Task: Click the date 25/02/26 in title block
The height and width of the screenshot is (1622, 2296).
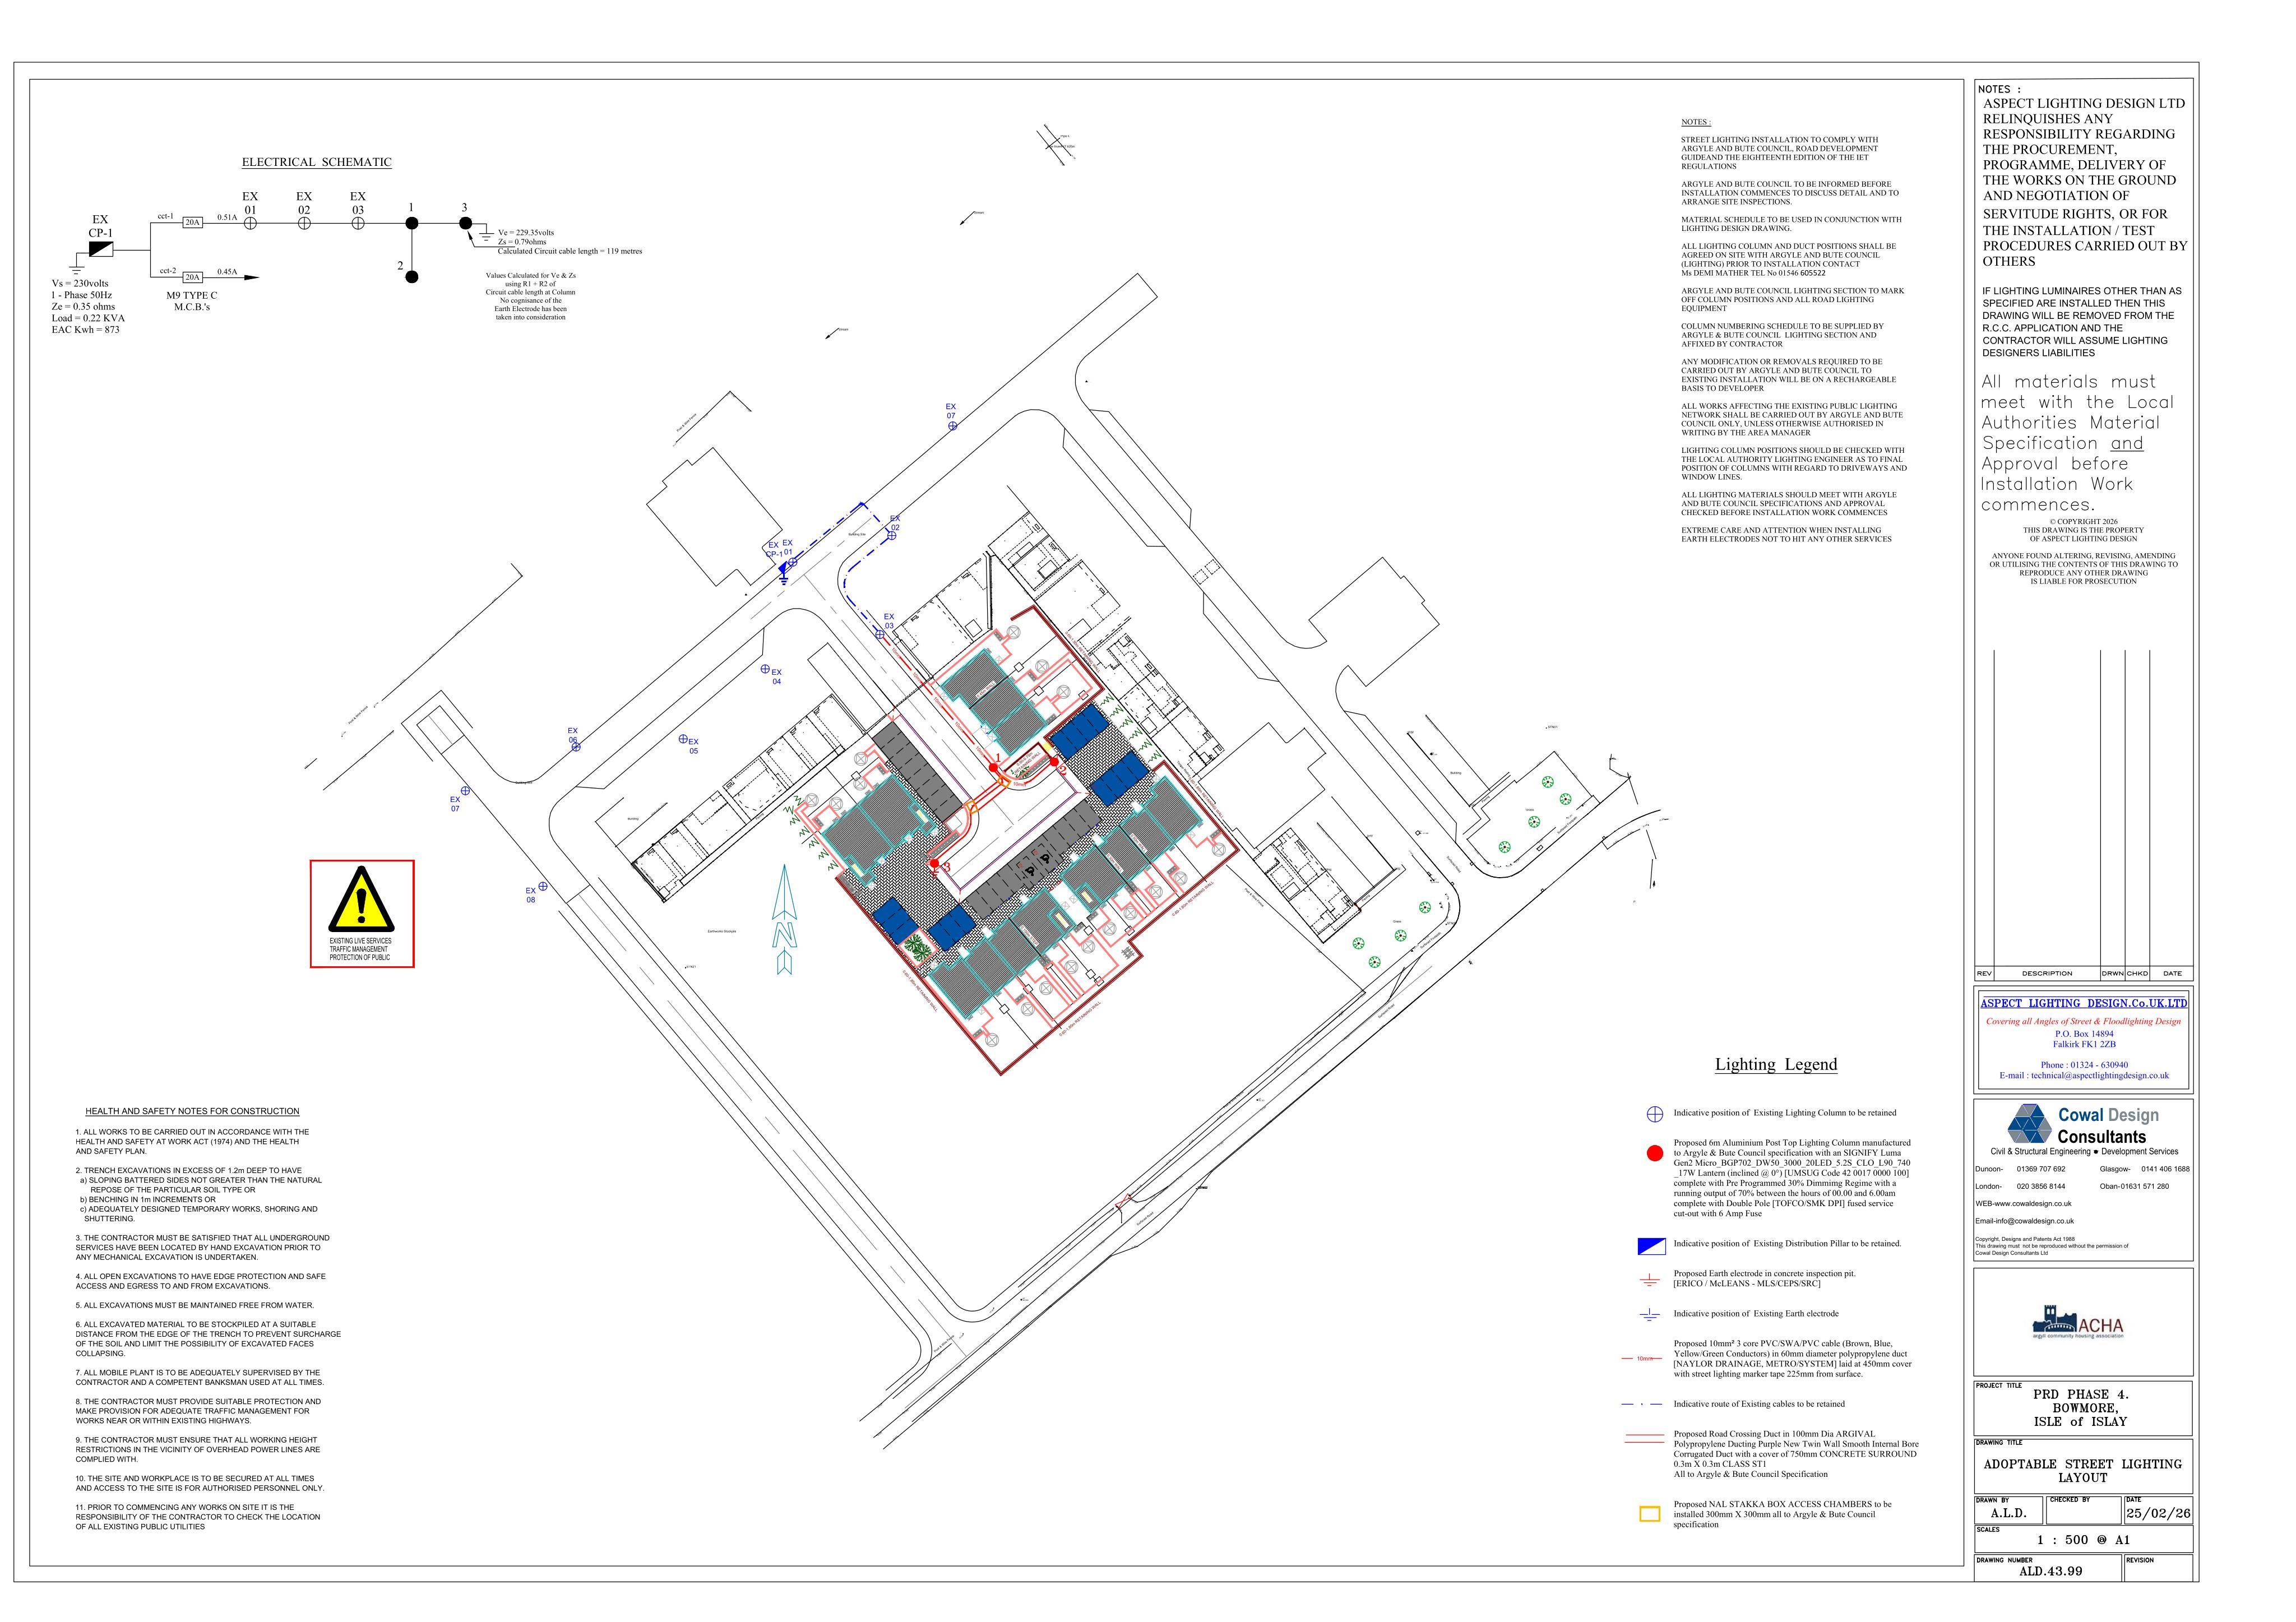Action: pyautogui.click(x=2158, y=1513)
